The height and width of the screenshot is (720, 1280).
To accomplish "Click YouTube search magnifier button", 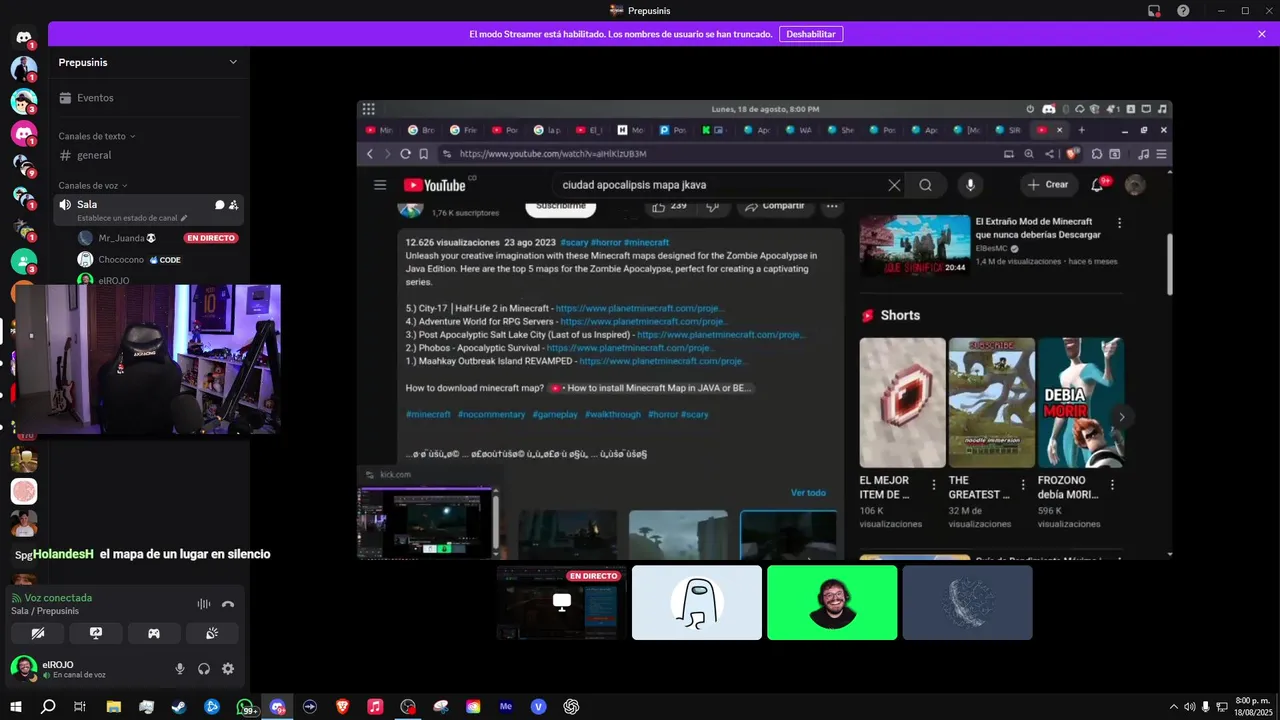I will pyautogui.click(x=926, y=185).
